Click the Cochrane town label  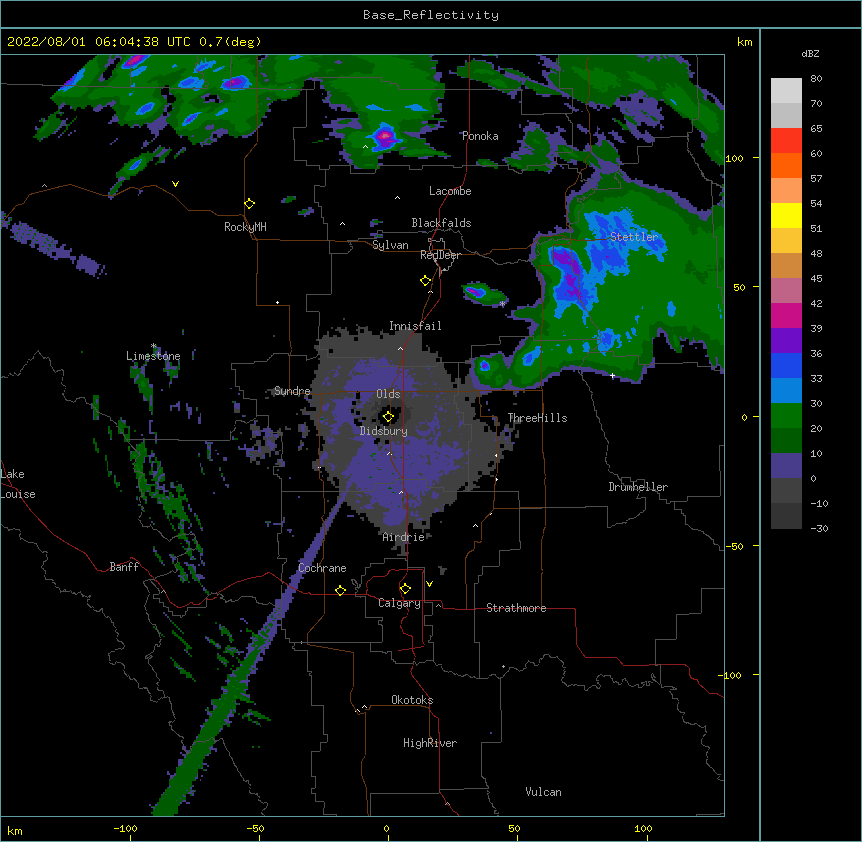tap(322, 568)
